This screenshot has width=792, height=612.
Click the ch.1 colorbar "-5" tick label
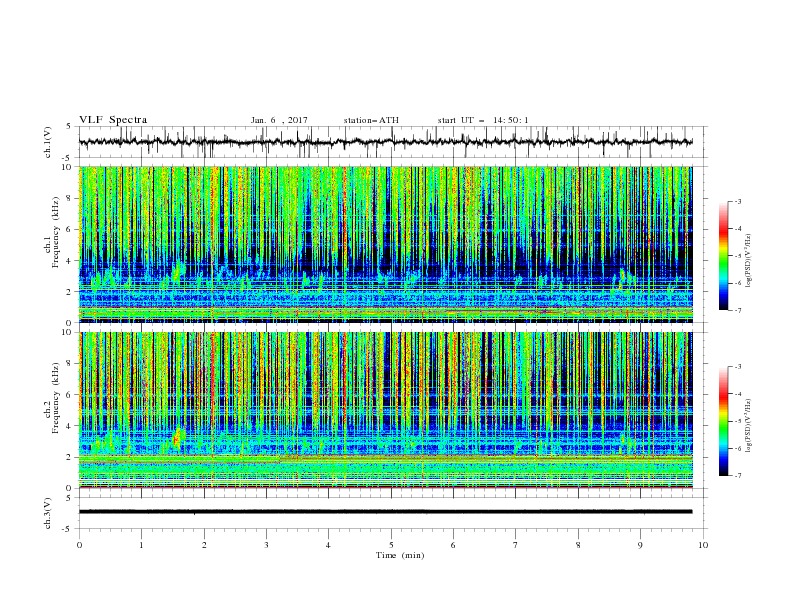(738, 257)
